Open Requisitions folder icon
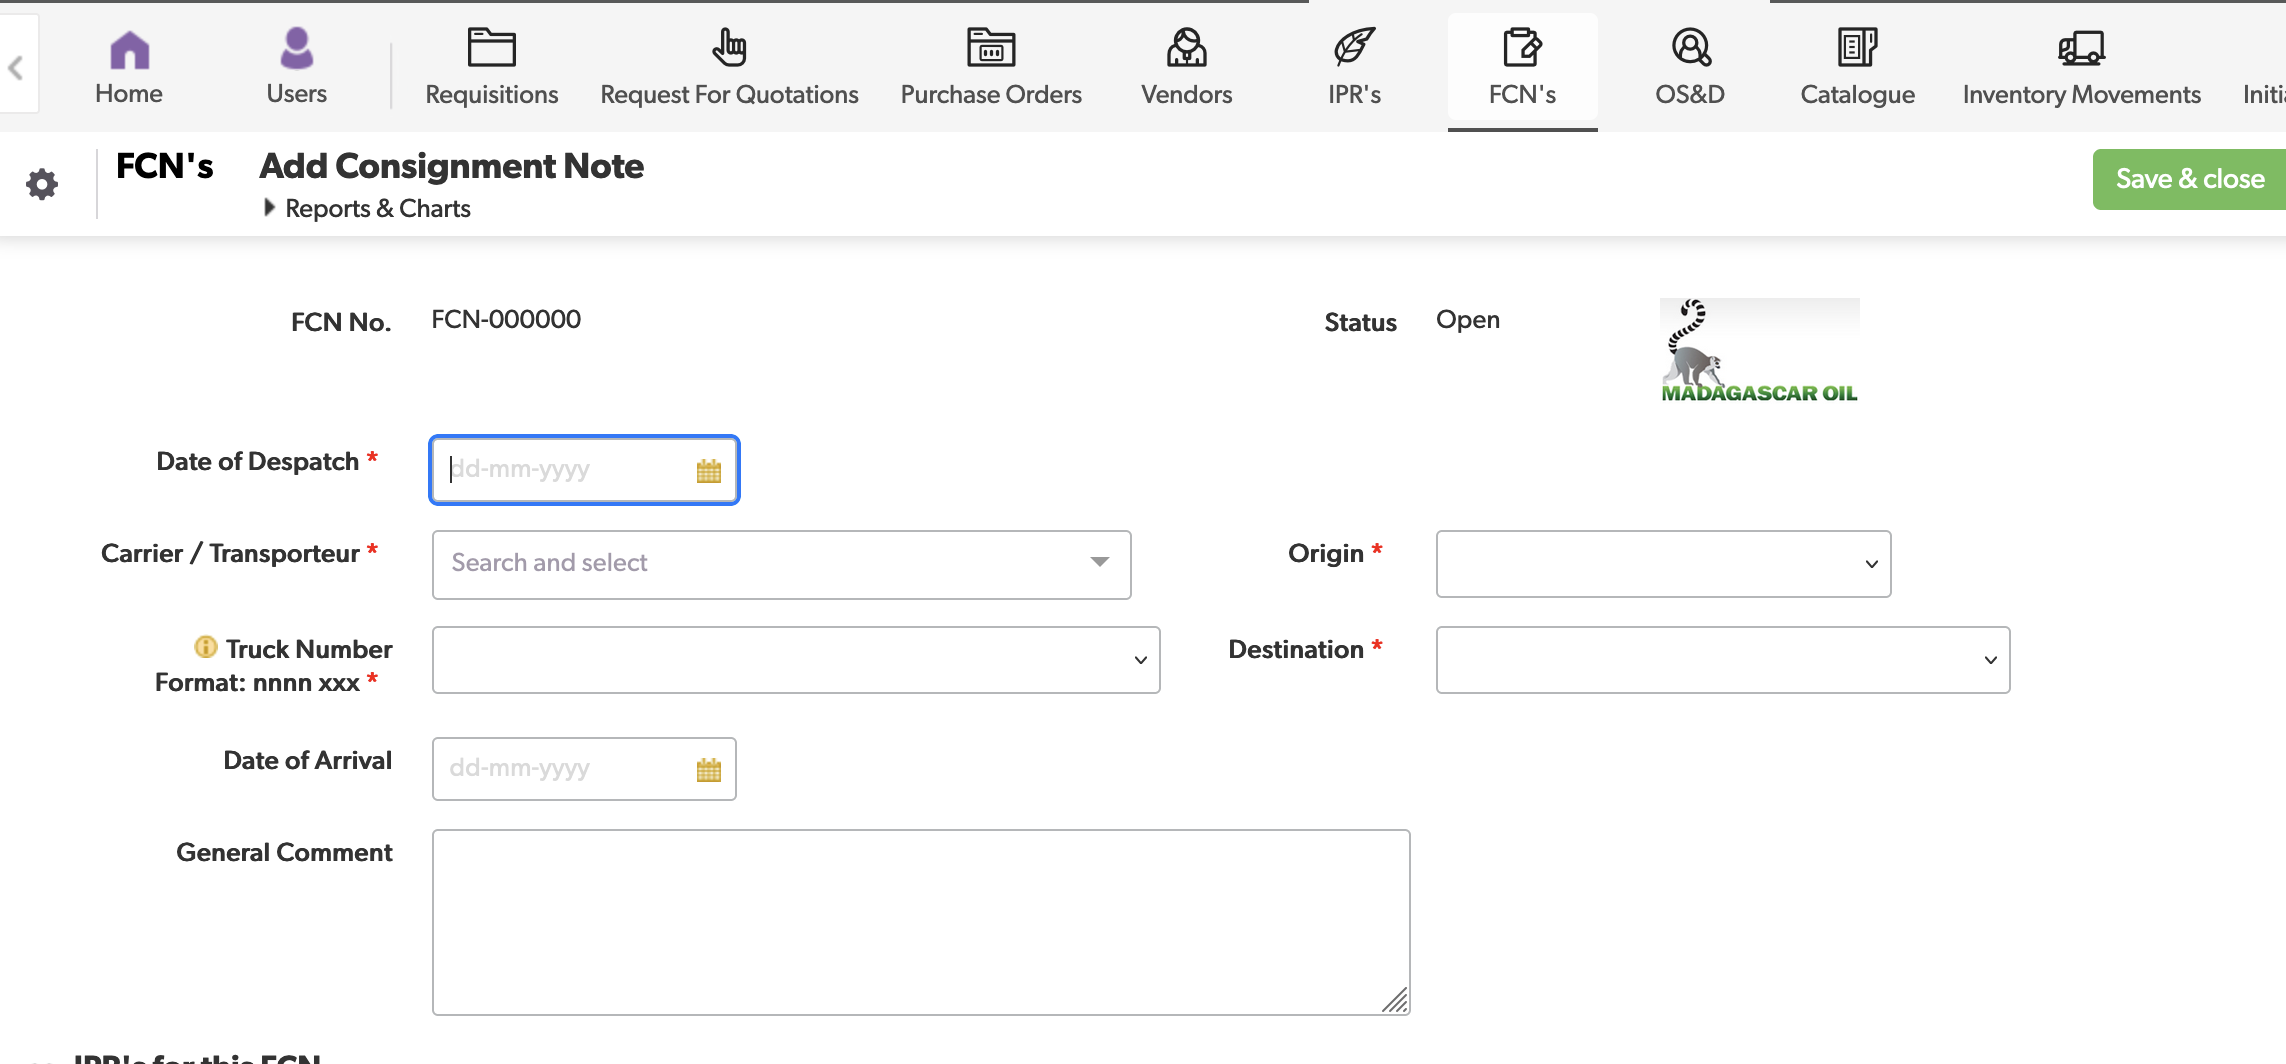This screenshot has width=2286, height=1064. coord(491,48)
